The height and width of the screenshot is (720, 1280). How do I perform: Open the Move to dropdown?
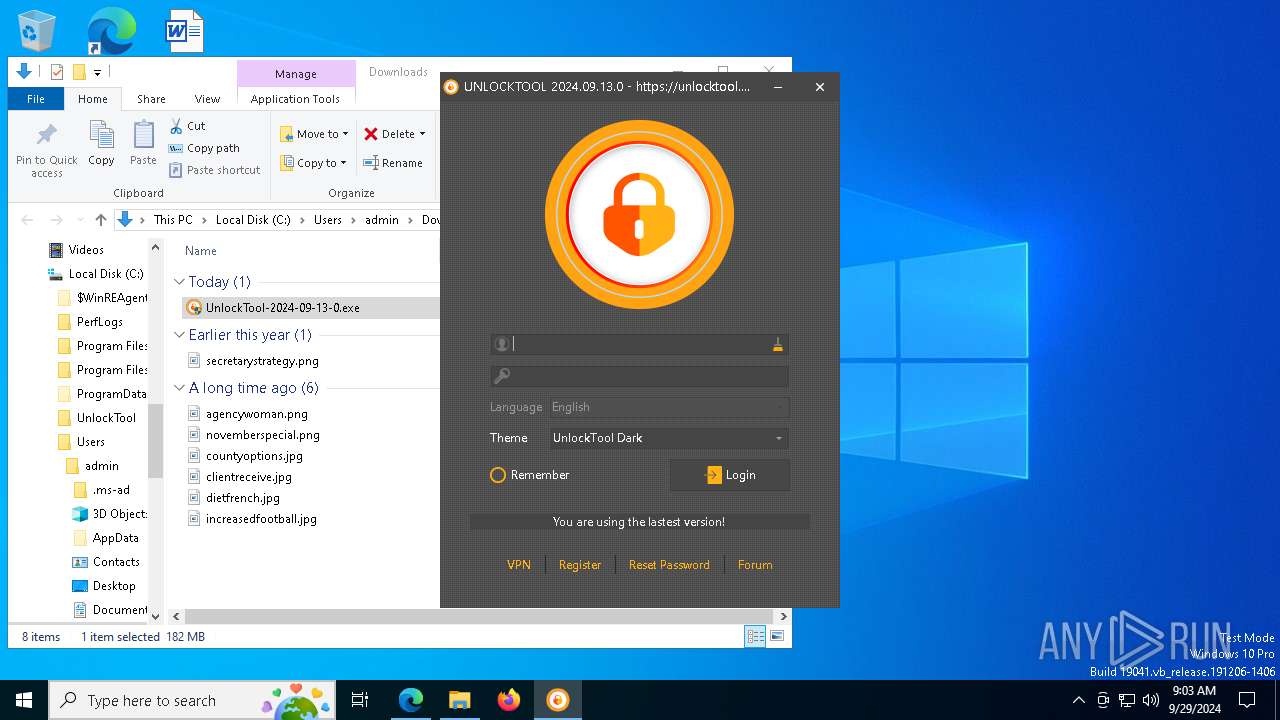[314, 134]
